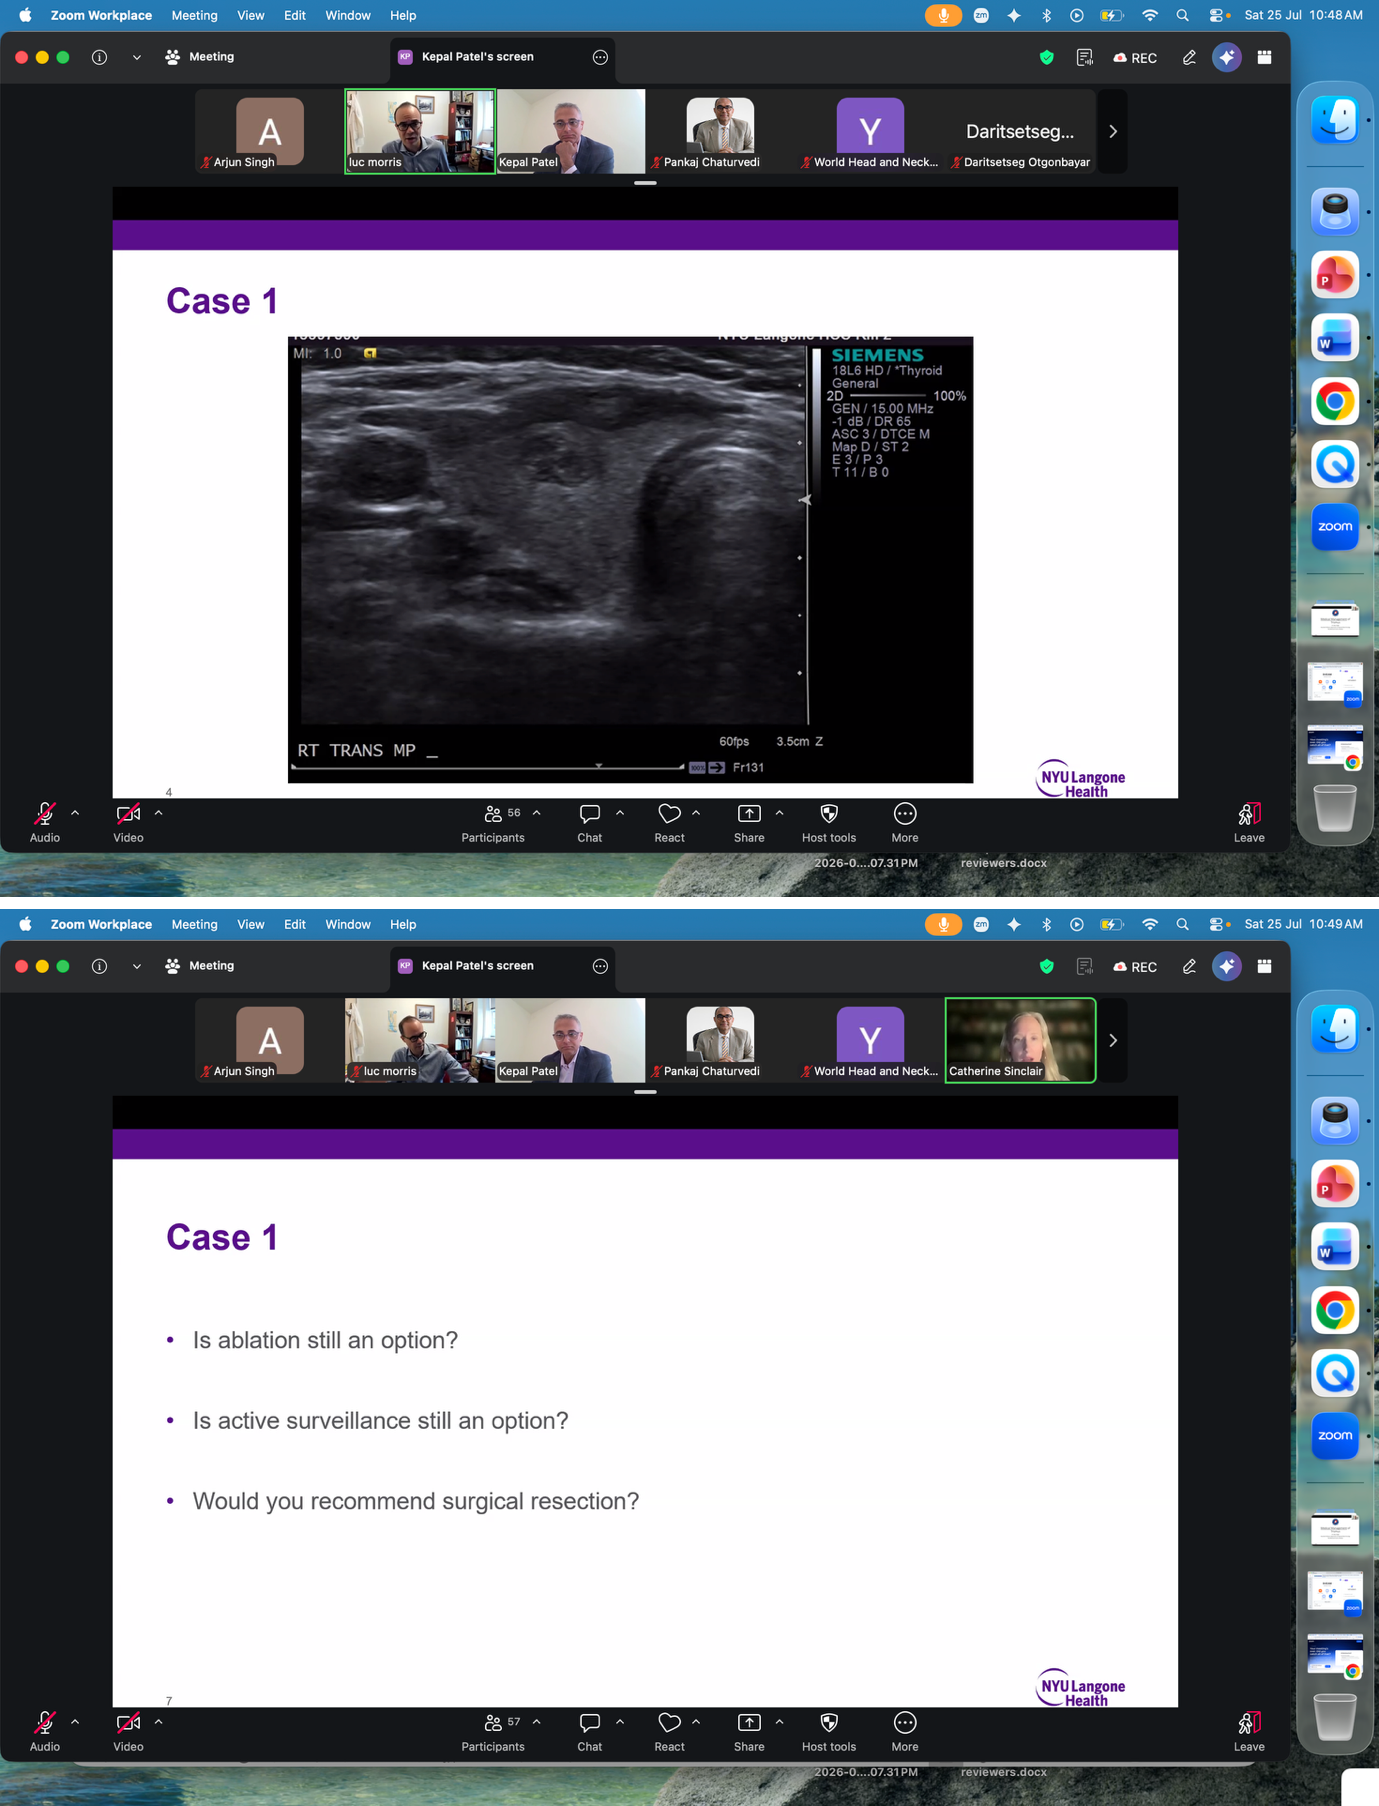Open Edit menu in menu bar showing 10:49 AM
Image resolution: width=1379 pixels, height=1806 pixels.
click(294, 924)
